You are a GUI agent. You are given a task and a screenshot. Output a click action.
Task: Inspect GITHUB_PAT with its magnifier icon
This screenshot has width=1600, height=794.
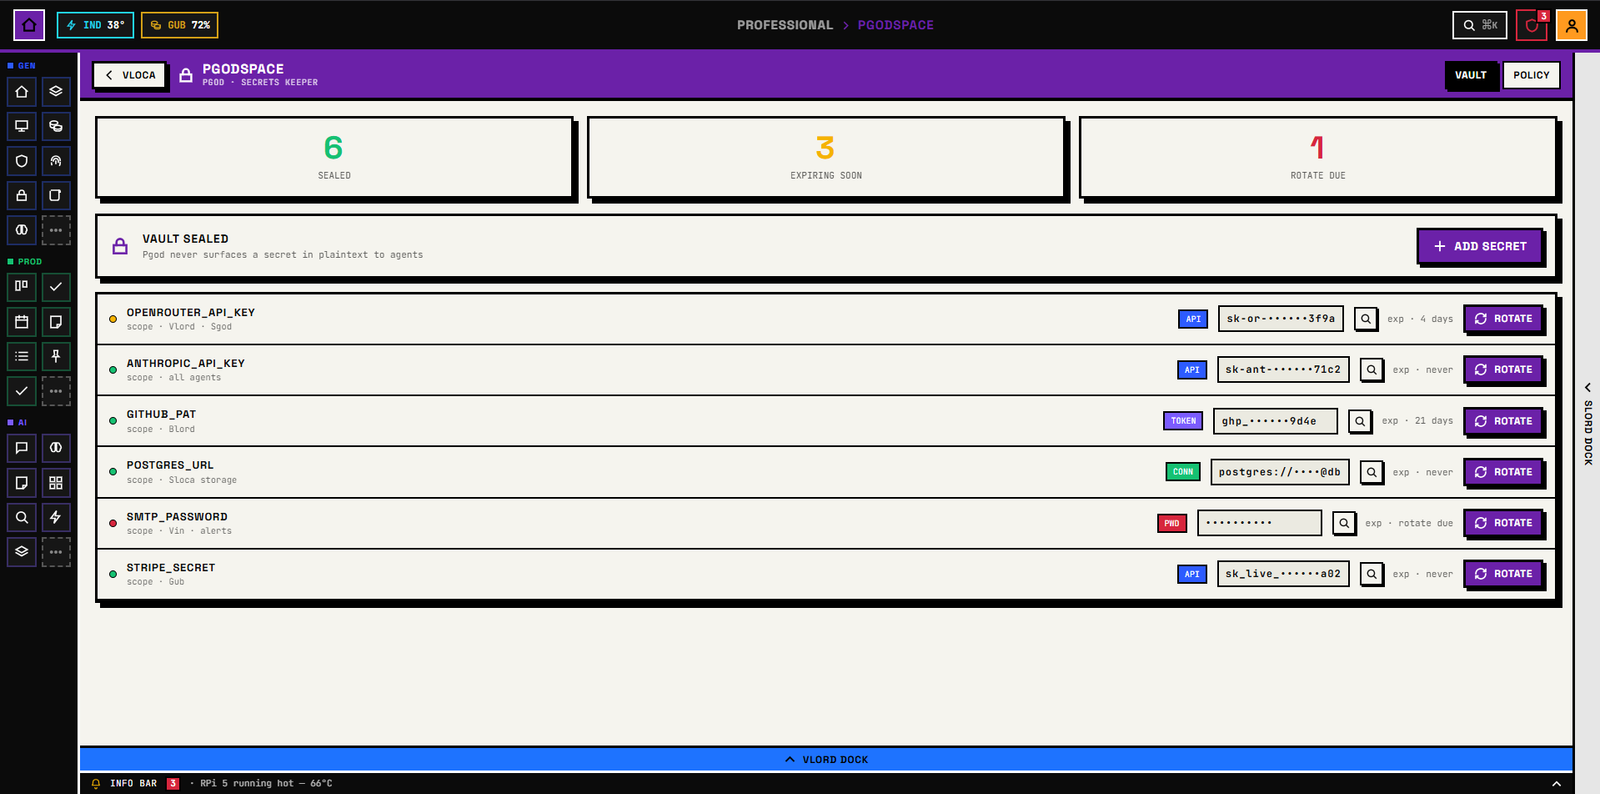click(x=1359, y=421)
